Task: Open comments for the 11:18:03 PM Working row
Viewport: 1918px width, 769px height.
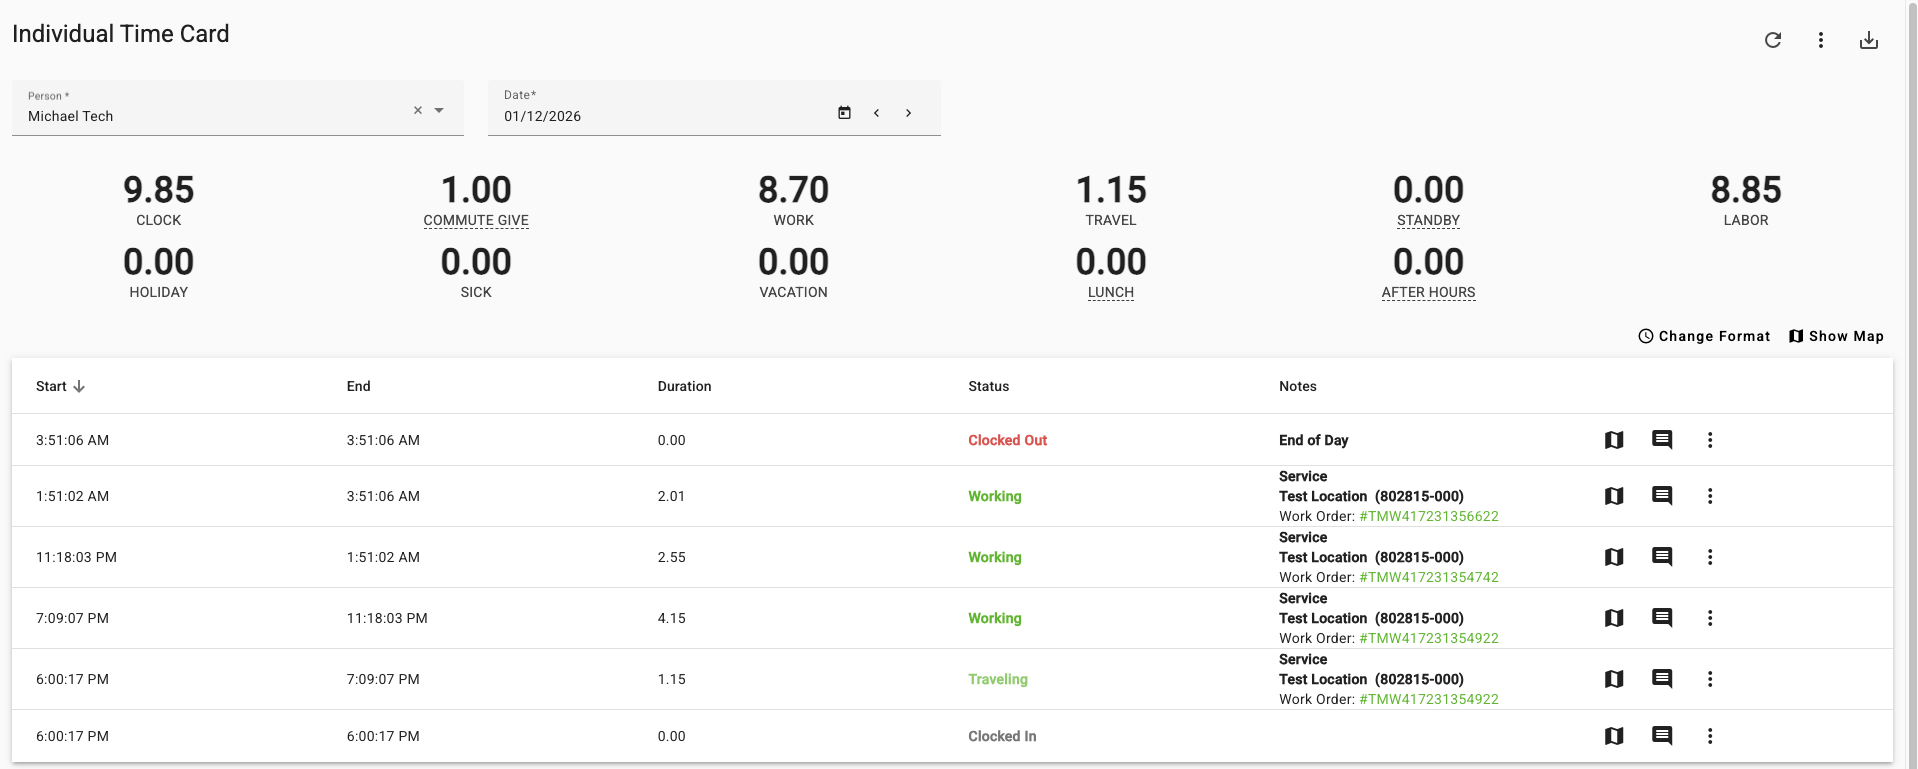Action: [1662, 557]
